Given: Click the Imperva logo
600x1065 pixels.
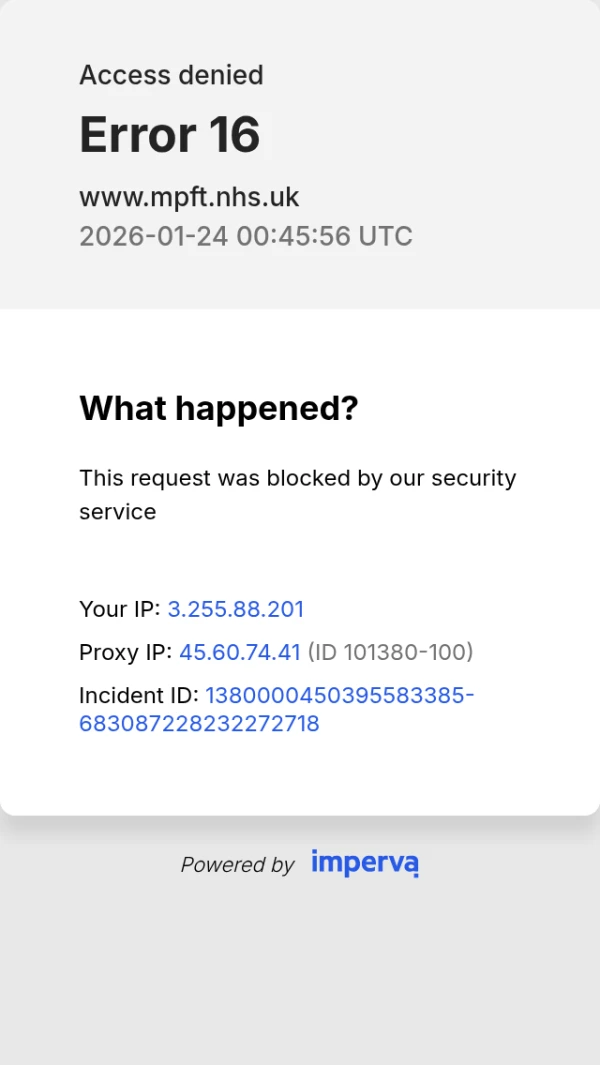Looking at the screenshot, I should click(x=364, y=863).
